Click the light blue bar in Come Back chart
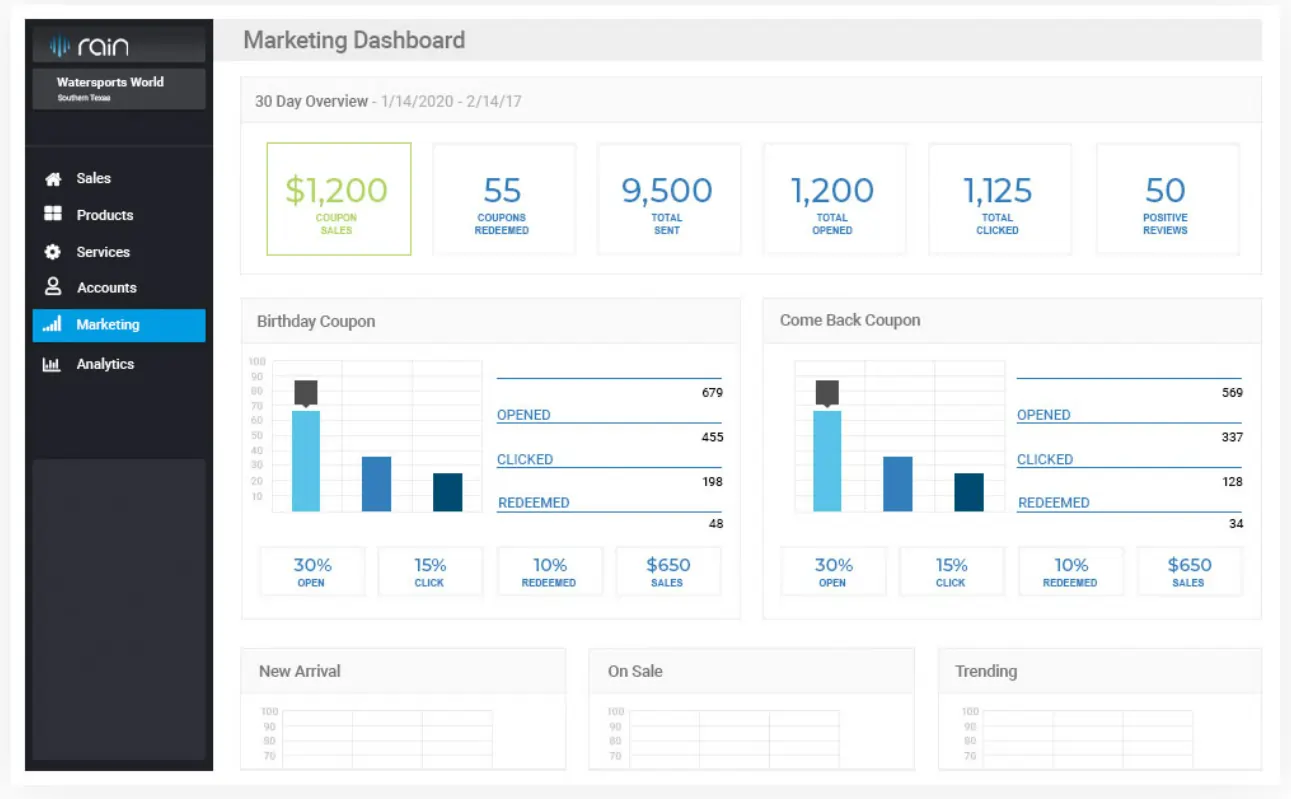The width and height of the screenshot is (1291, 799). (x=827, y=461)
